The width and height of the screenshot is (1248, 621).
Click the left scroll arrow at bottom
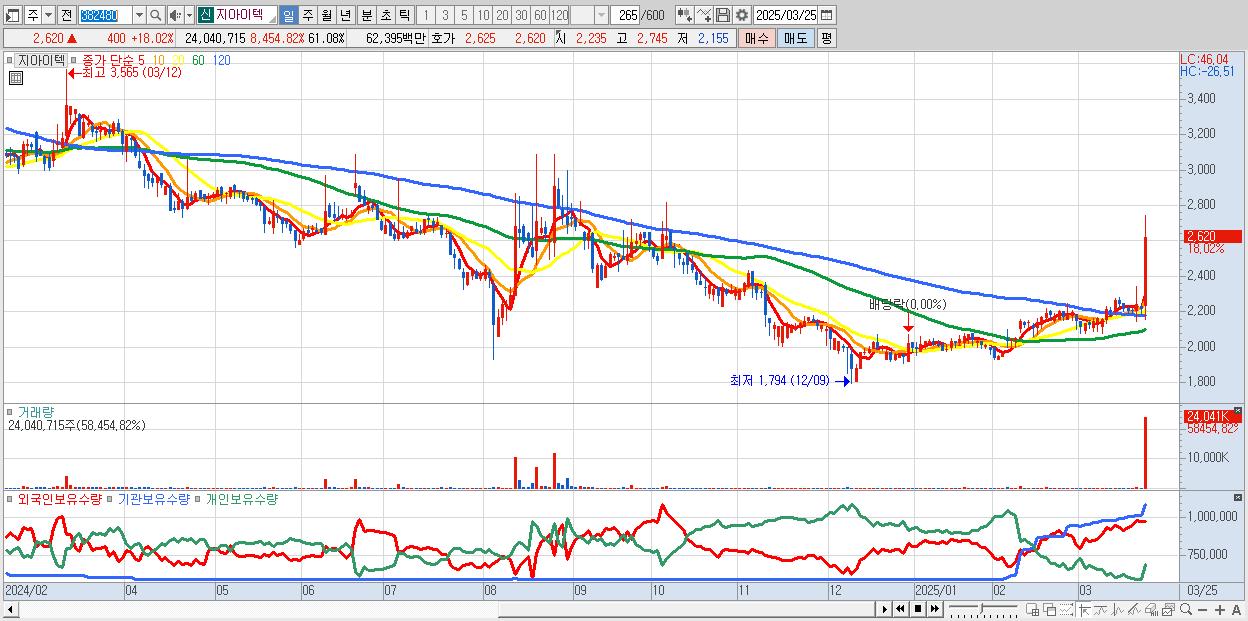[x=10, y=609]
